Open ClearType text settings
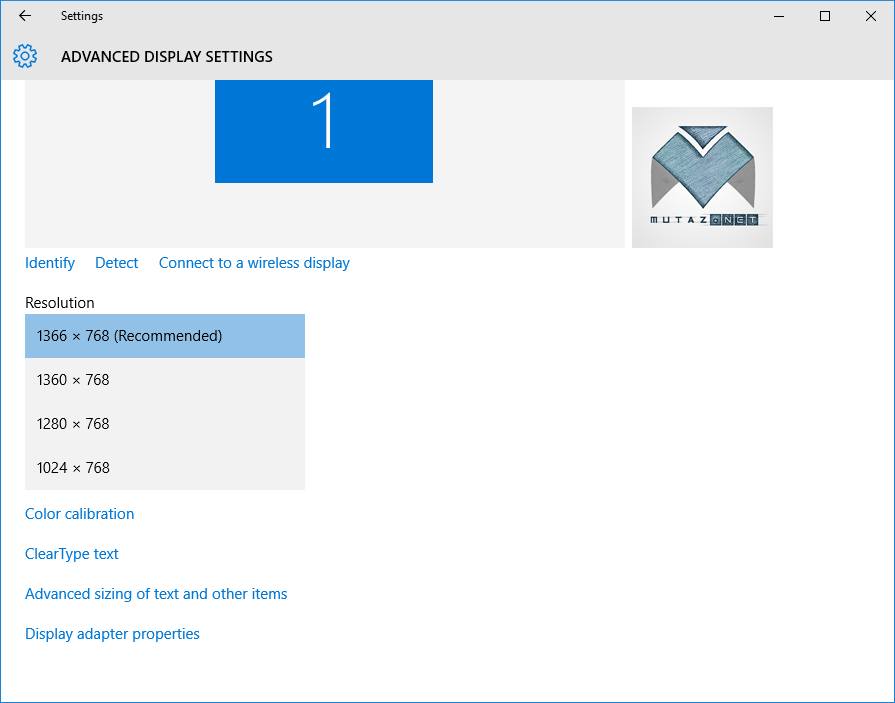 tap(72, 553)
